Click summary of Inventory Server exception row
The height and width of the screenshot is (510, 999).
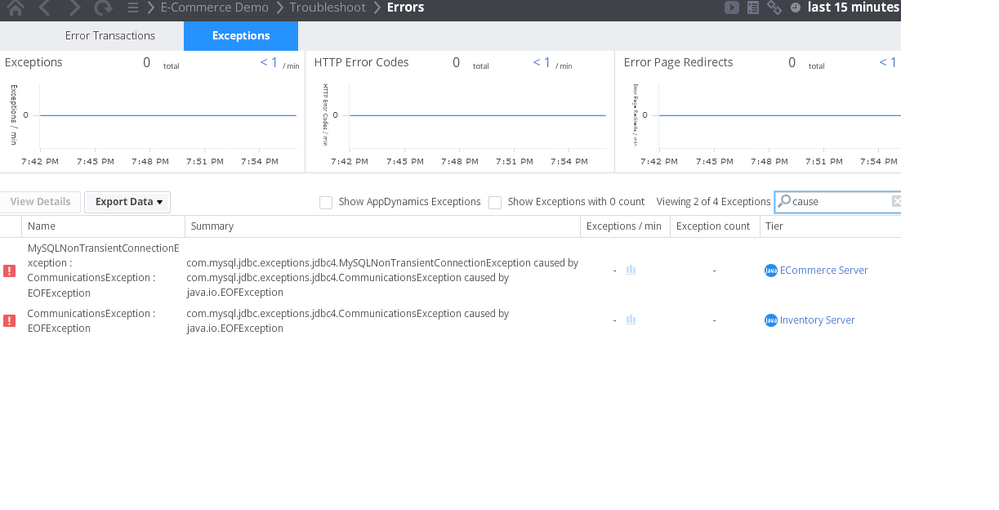[348, 321]
